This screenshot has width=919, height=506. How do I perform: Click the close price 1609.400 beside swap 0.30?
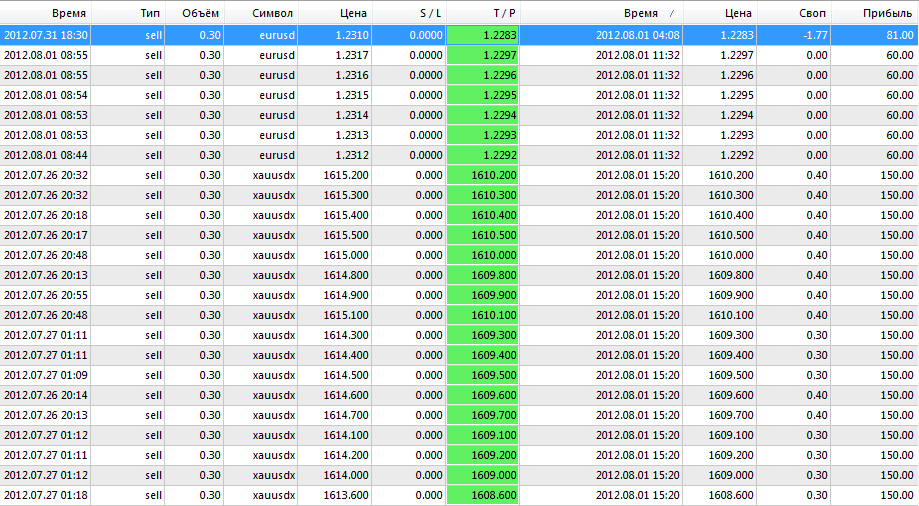[731, 355]
